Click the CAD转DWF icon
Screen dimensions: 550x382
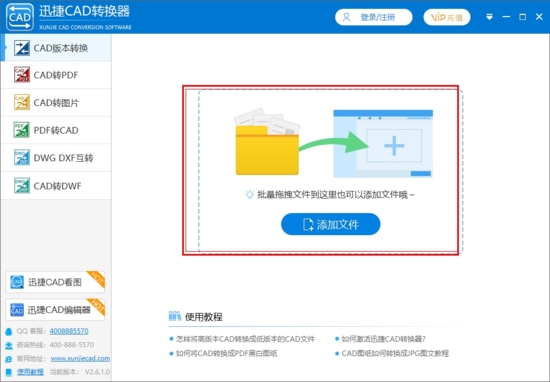[22, 186]
